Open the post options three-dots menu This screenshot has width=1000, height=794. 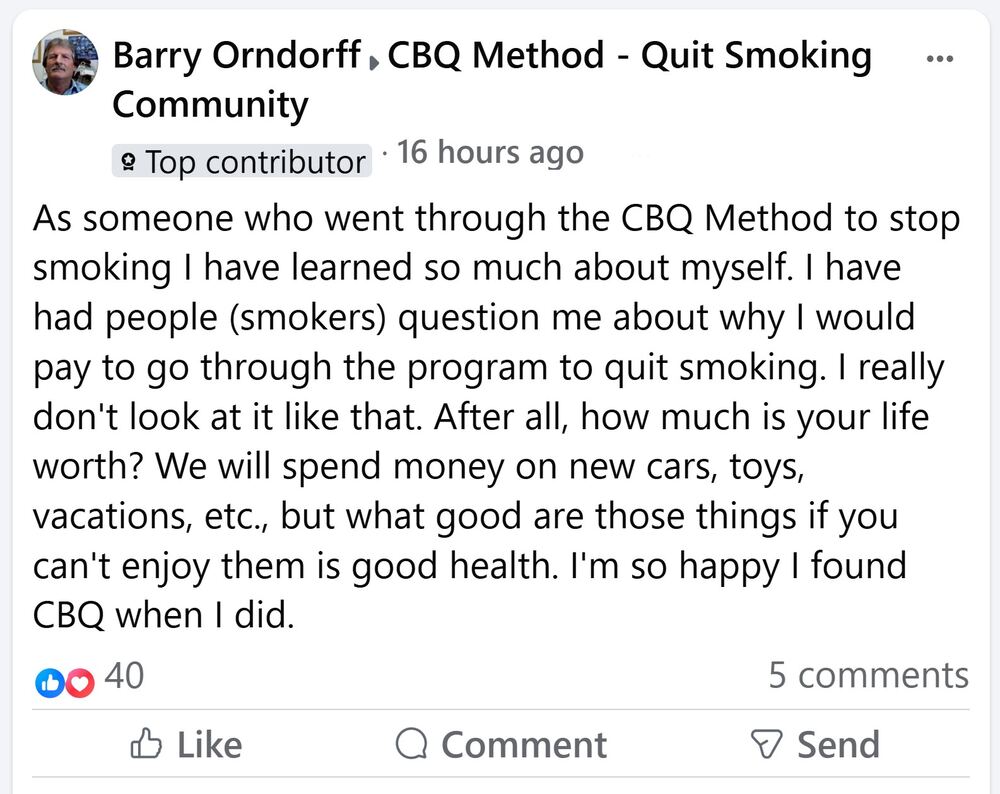pos(941,59)
